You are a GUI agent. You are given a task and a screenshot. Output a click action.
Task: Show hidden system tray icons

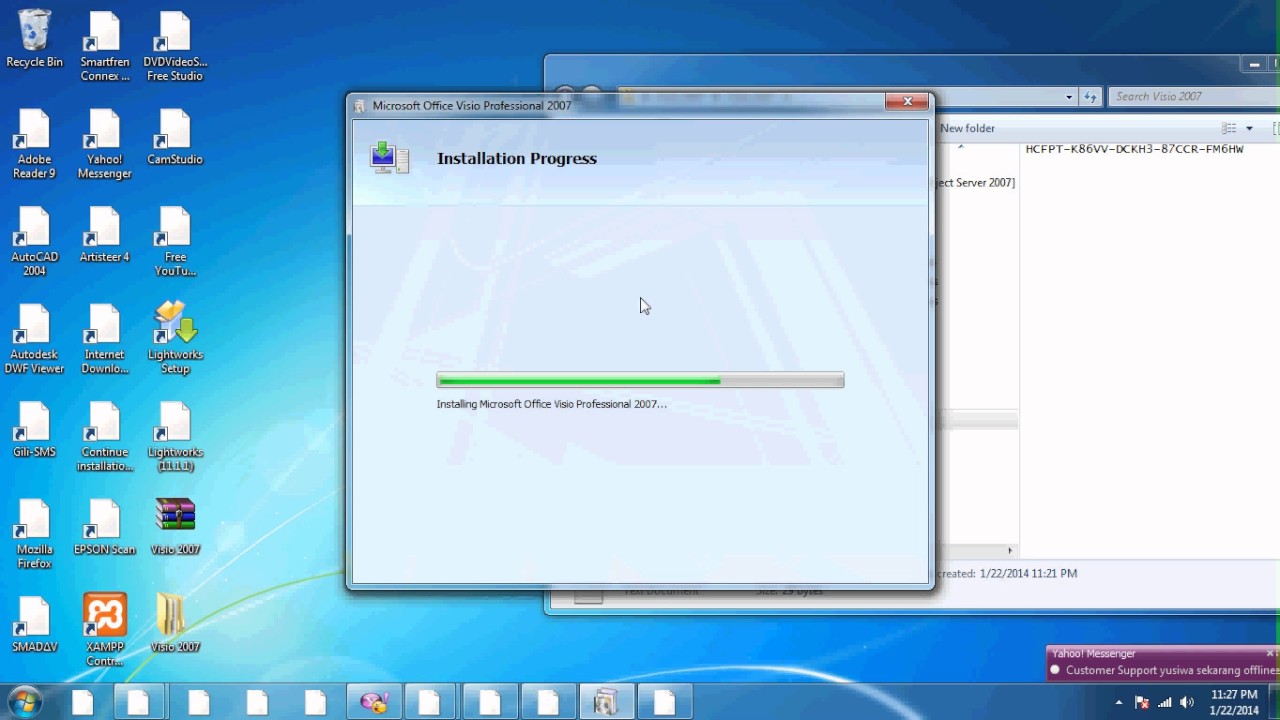[x=1119, y=702]
